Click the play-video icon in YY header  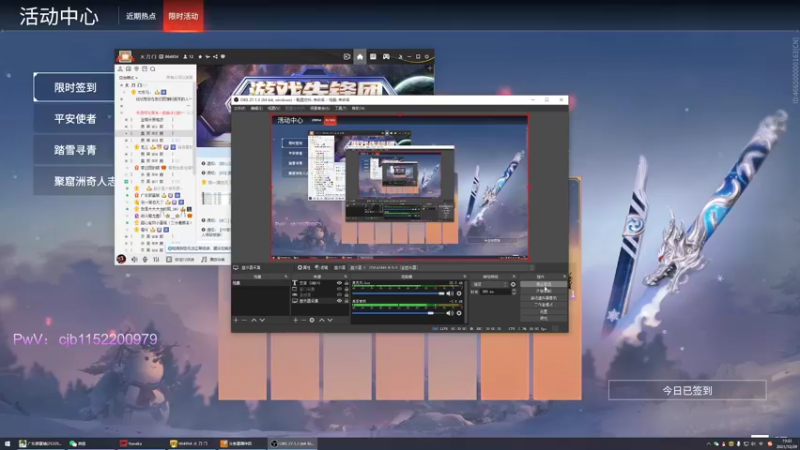(x=347, y=57)
